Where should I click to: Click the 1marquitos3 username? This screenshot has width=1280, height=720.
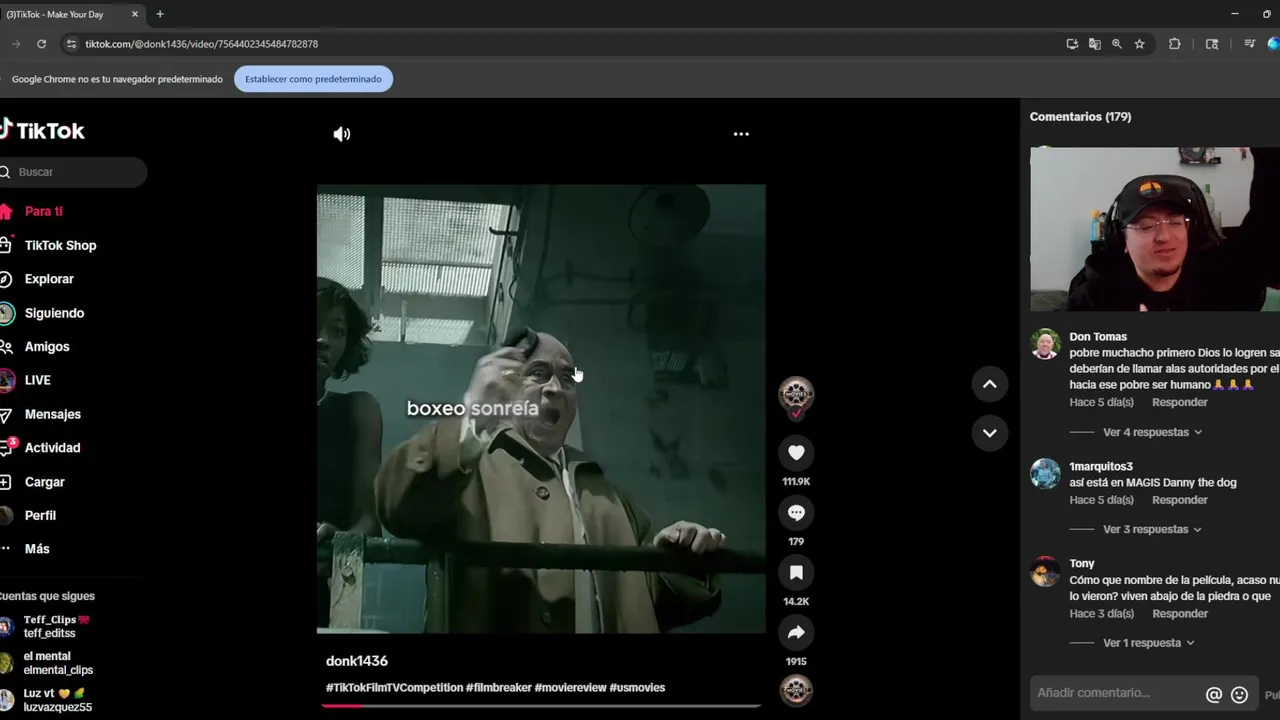point(1101,466)
